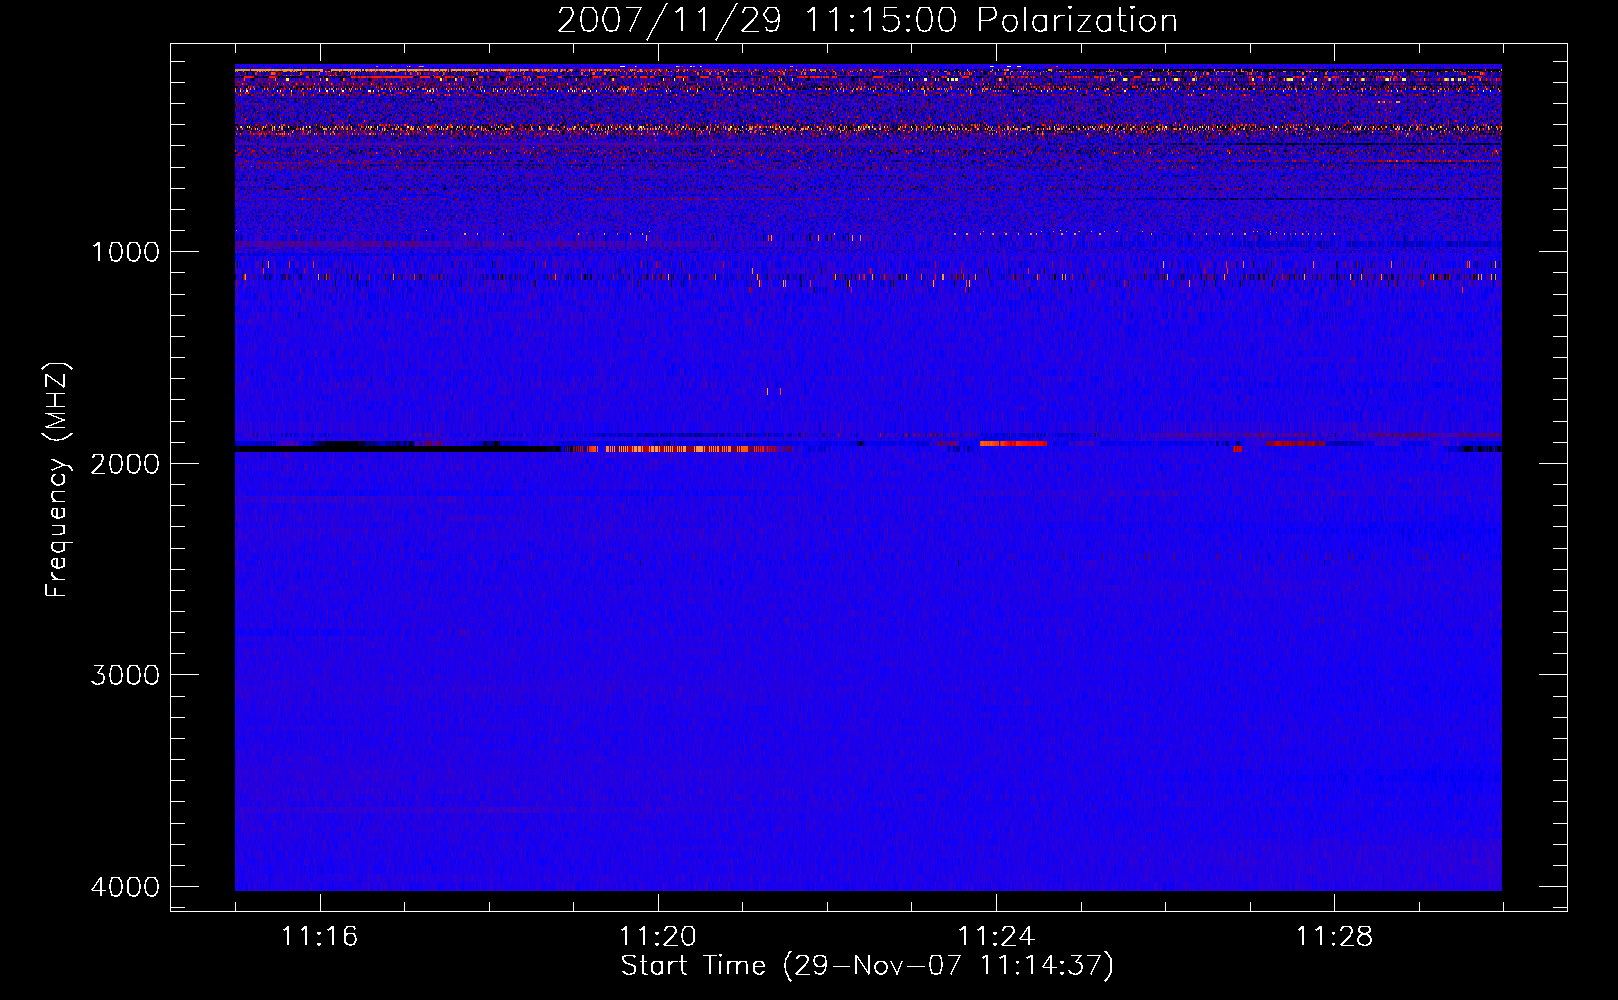Image resolution: width=1618 pixels, height=1000 pixels.
Task: Select the 3000 frequency tick label
Action: 125,675
